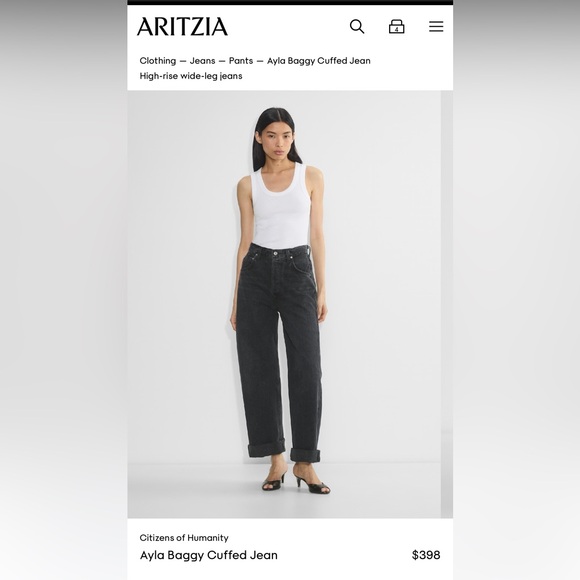Show the next product photo at right edge
This screenshot has height=580, width=580.
point(447,304)
